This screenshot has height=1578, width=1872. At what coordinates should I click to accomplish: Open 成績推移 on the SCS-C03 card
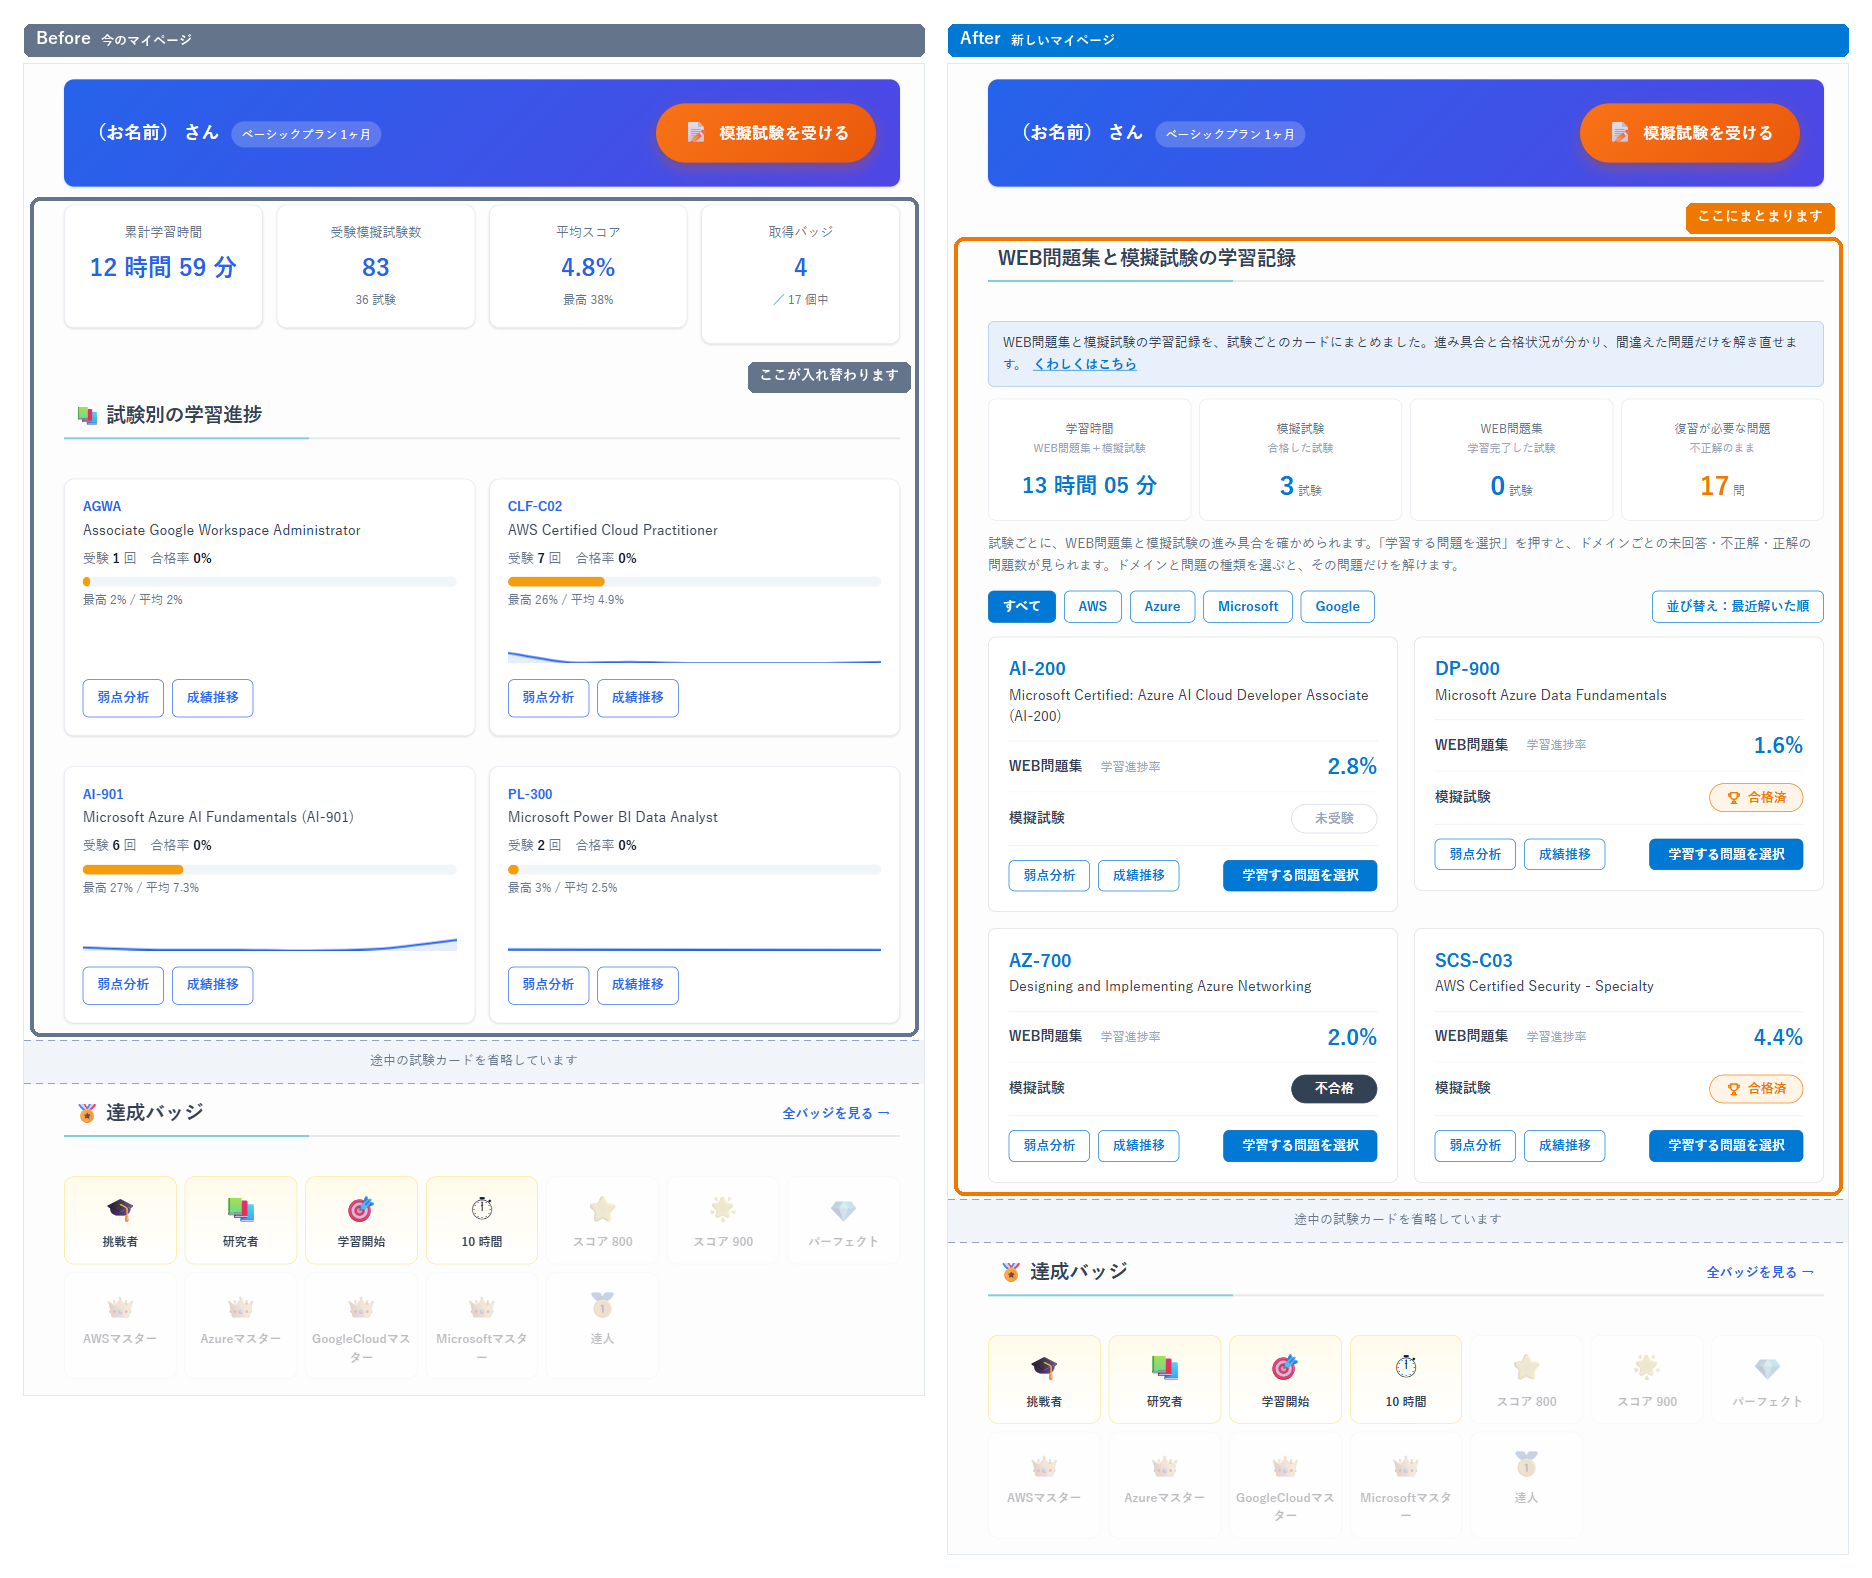1565,1146
